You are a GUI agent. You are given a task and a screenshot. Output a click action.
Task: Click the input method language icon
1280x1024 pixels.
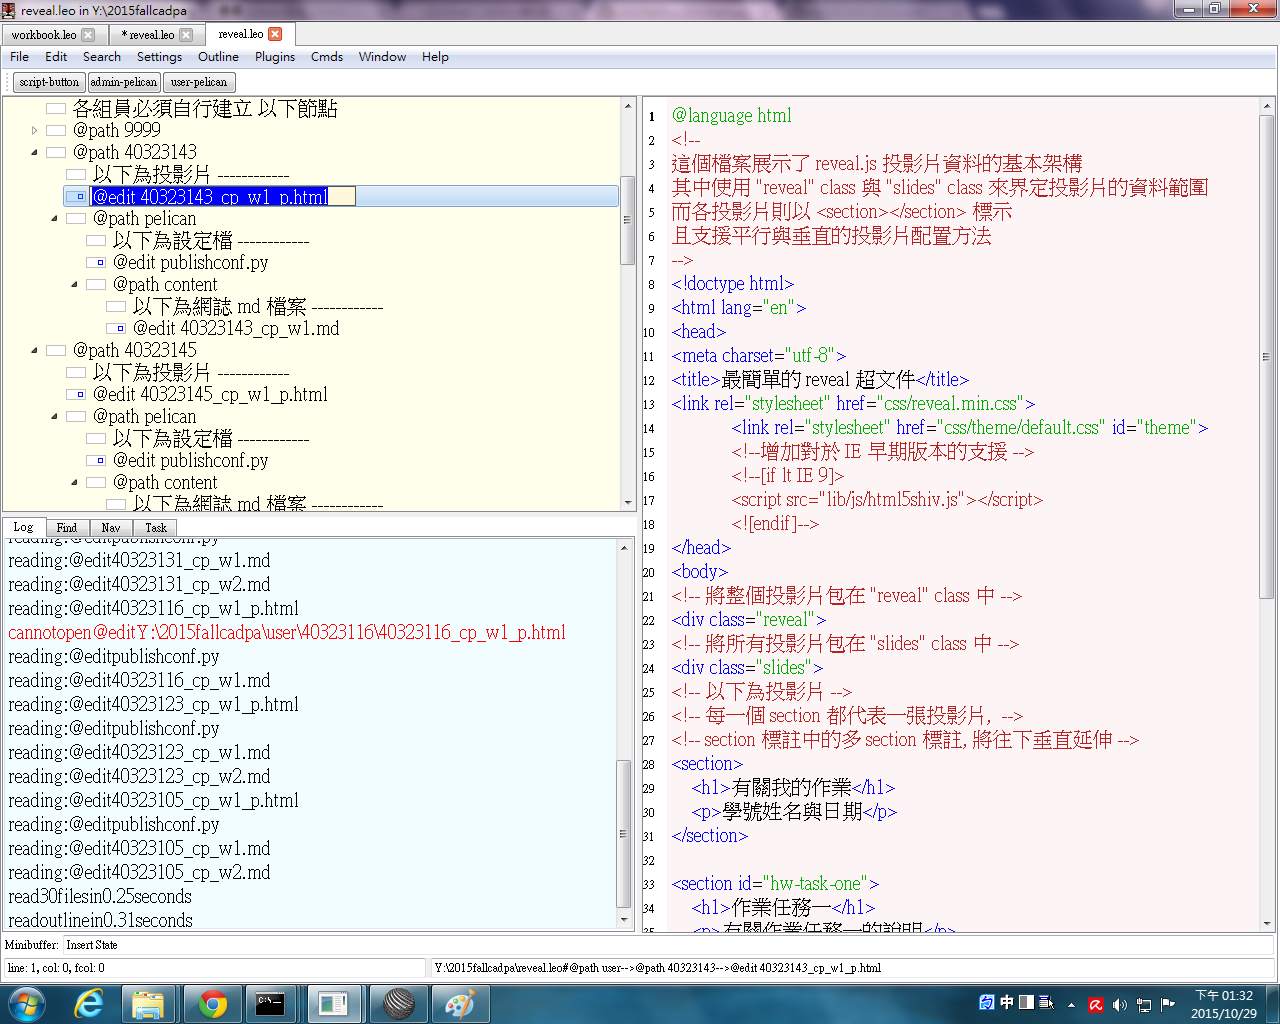[x=987, y=1002]
